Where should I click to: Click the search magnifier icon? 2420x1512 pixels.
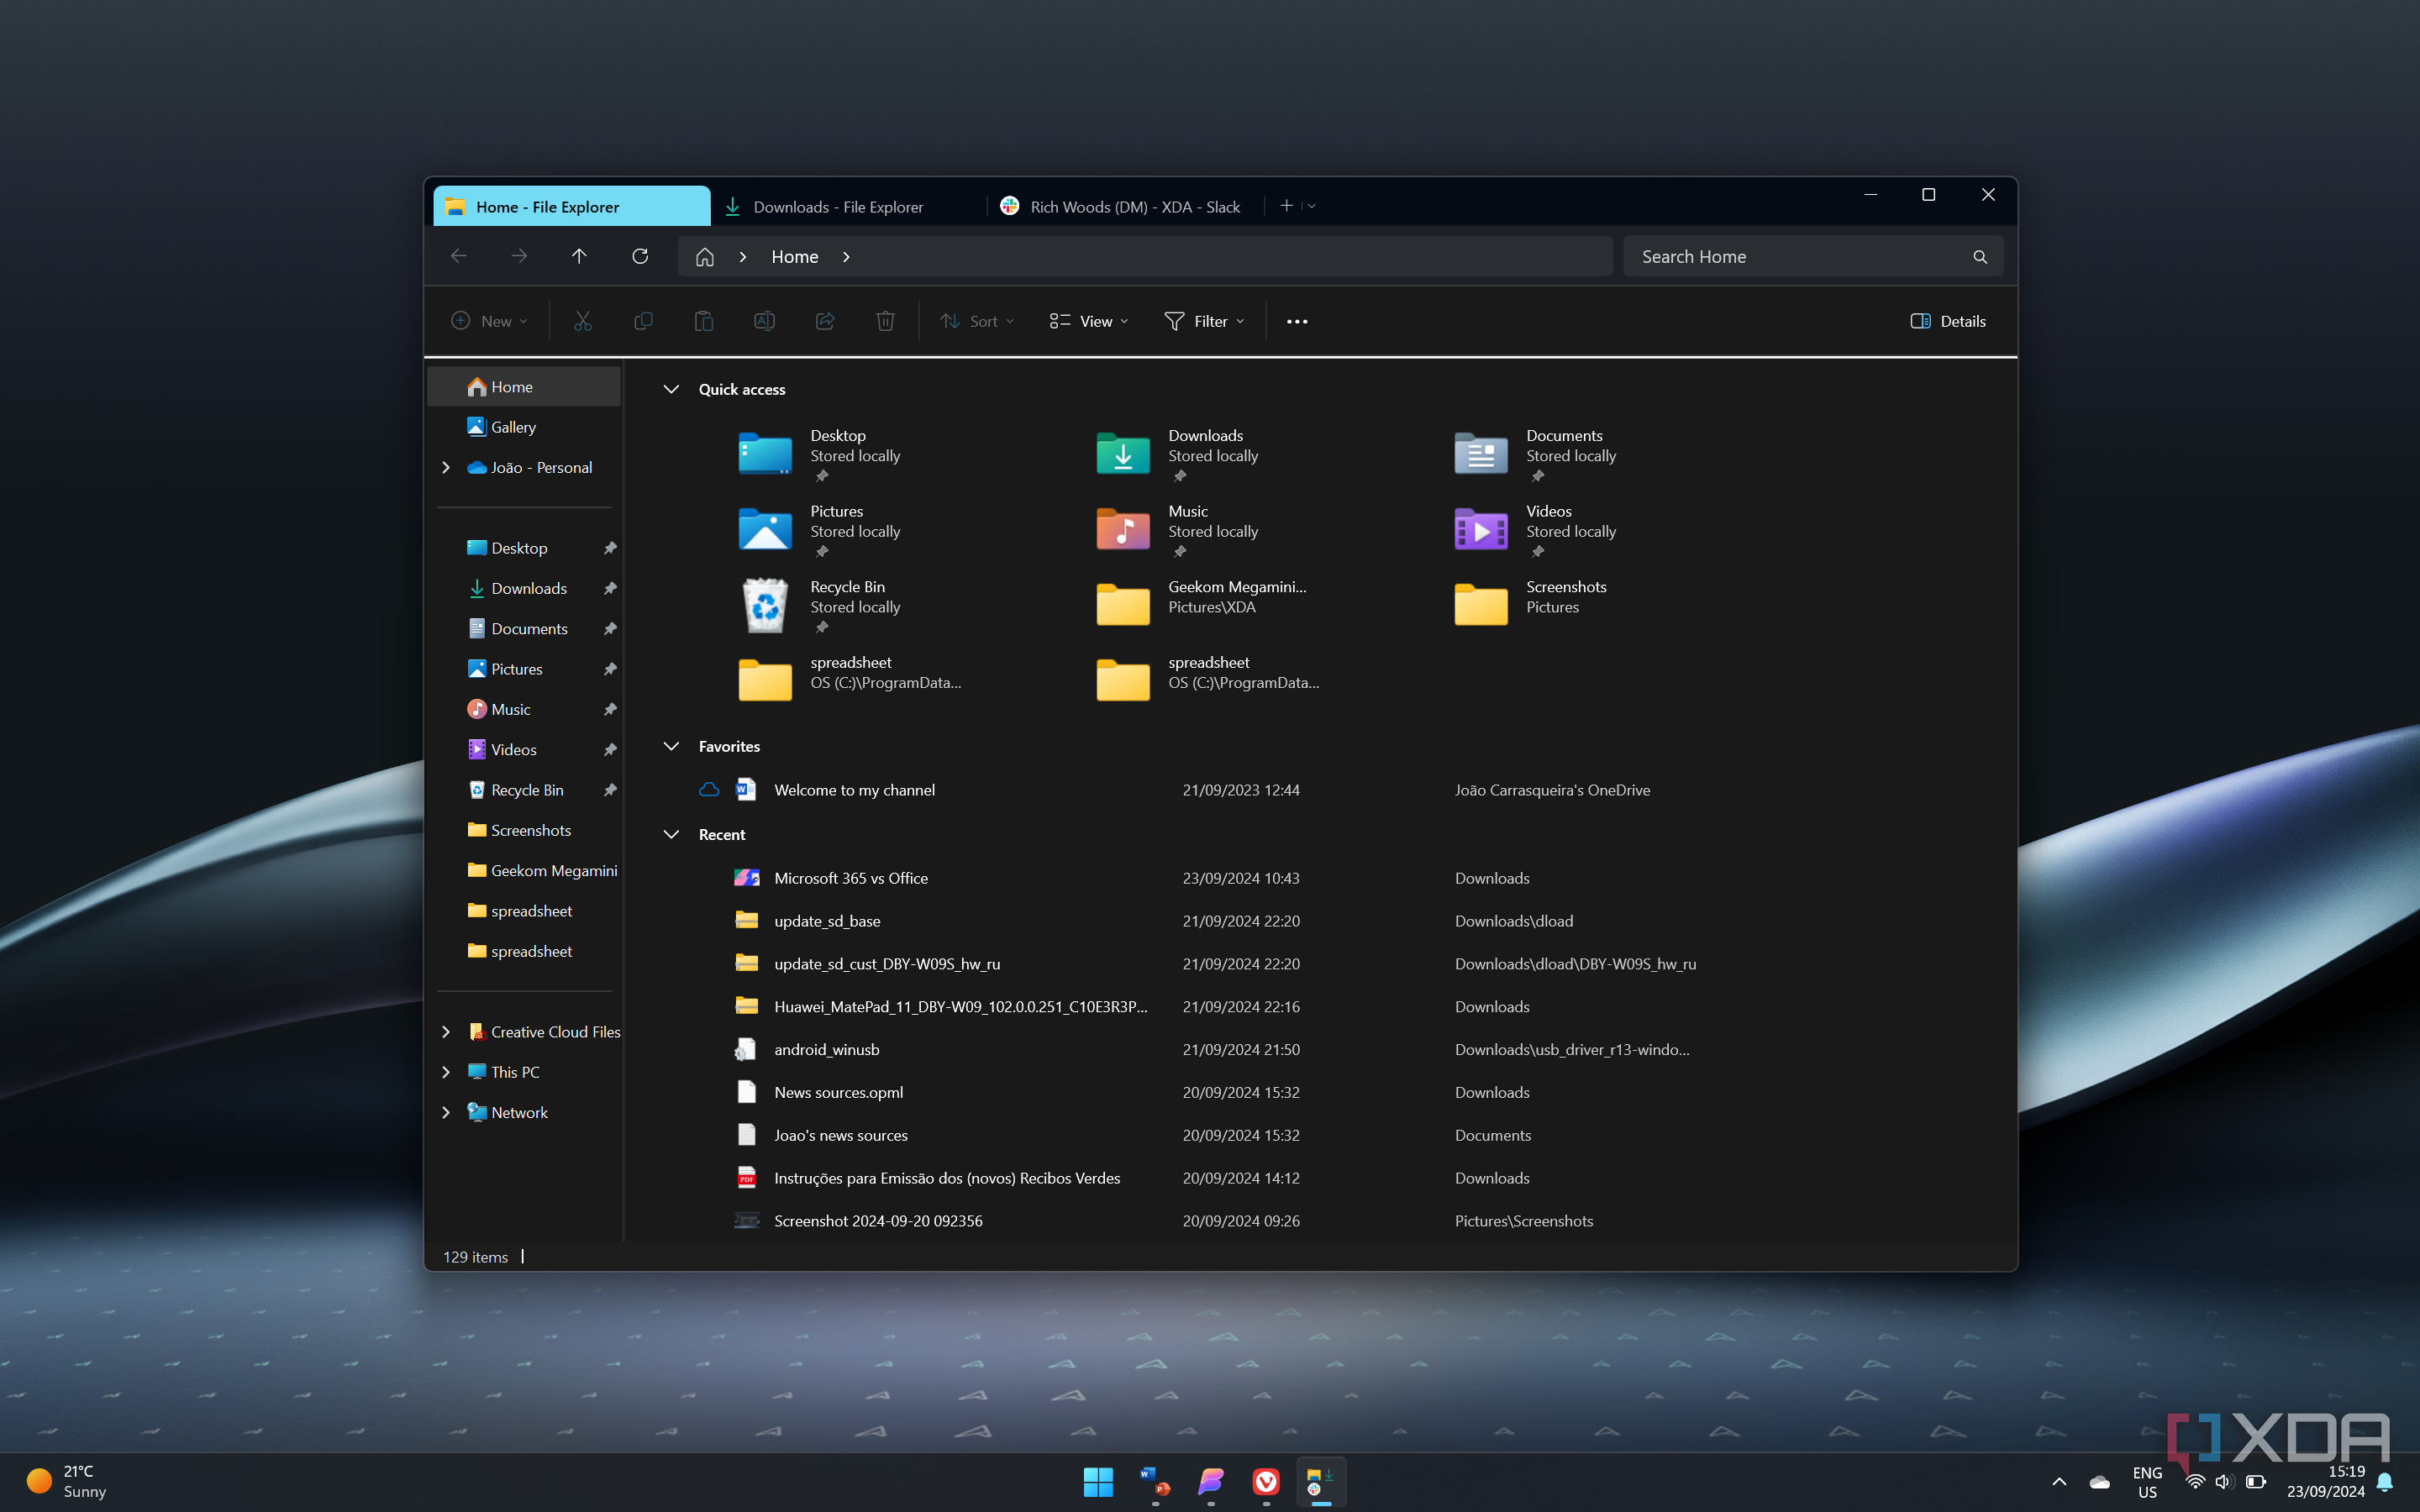click(x=1980, y=257)
